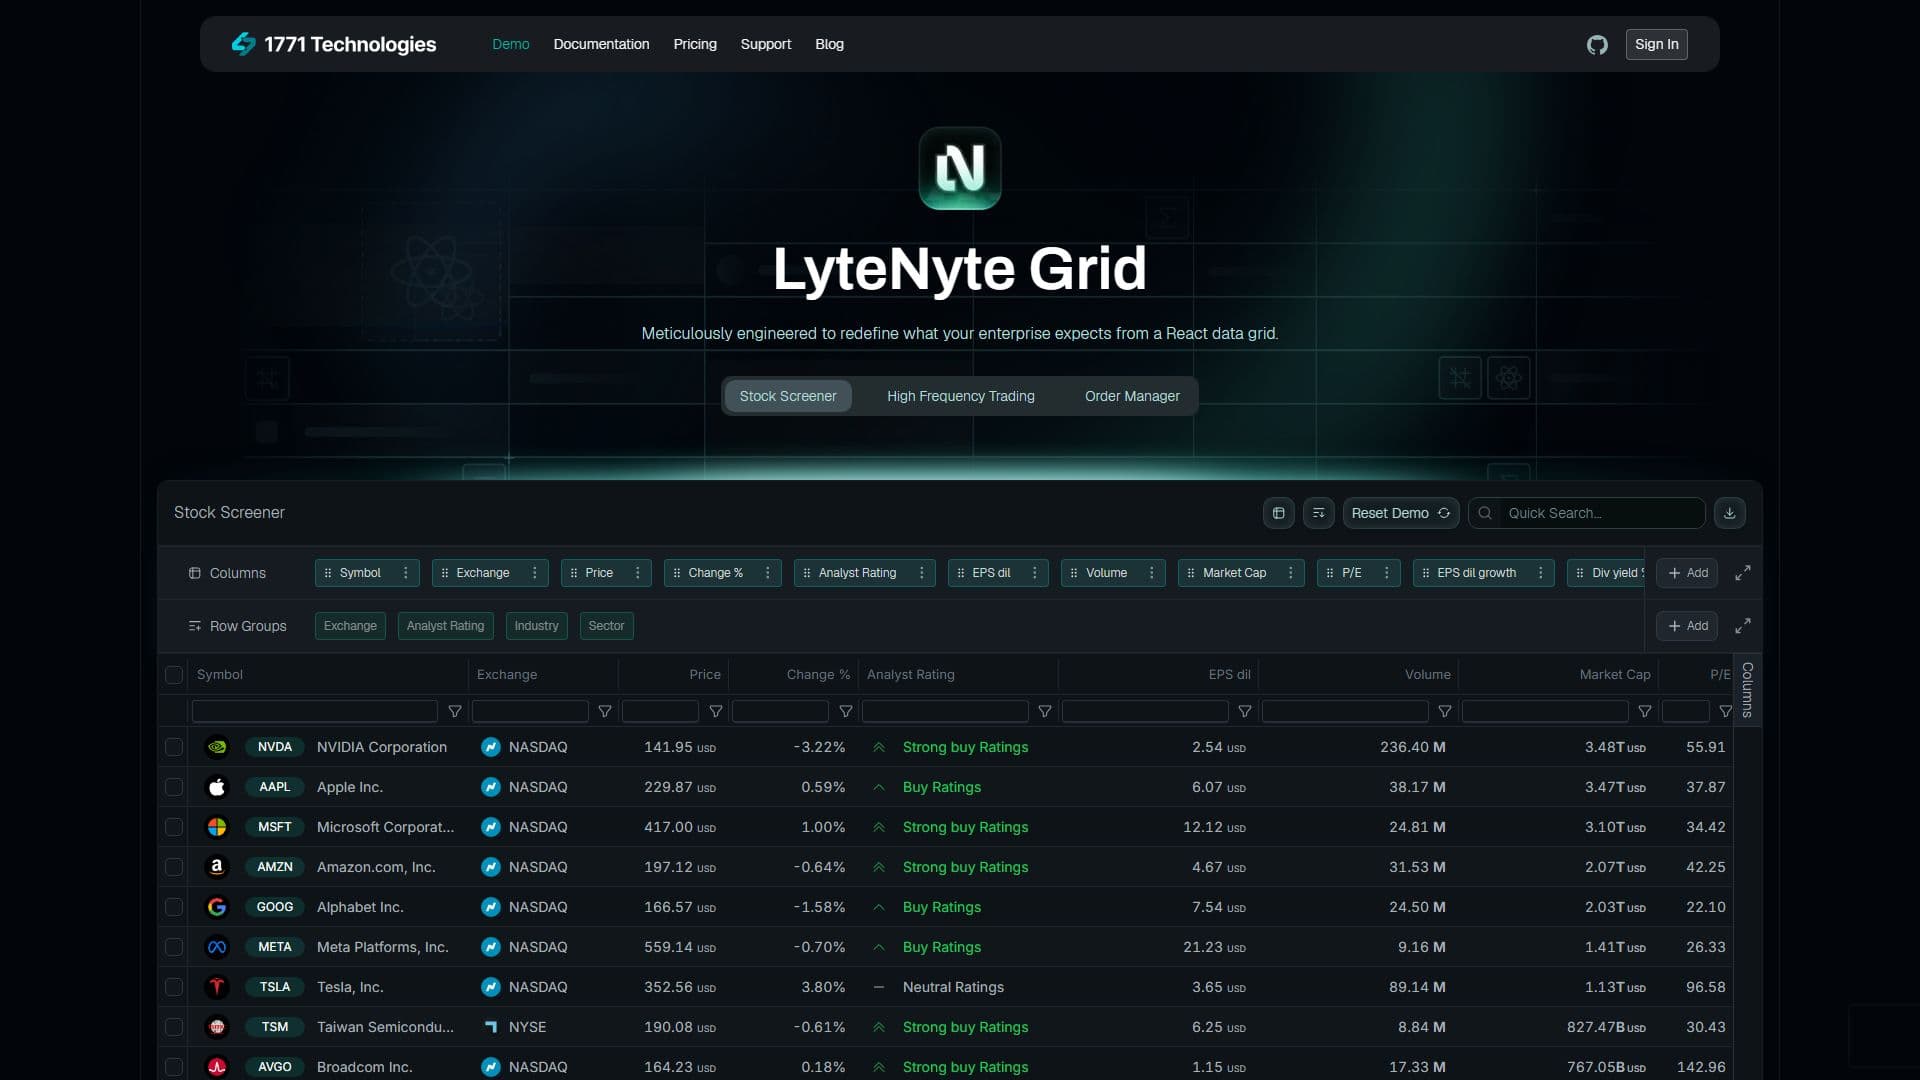Click the Price column filter icon
The image size is (1920, 1080).
[x=715, y=711]
